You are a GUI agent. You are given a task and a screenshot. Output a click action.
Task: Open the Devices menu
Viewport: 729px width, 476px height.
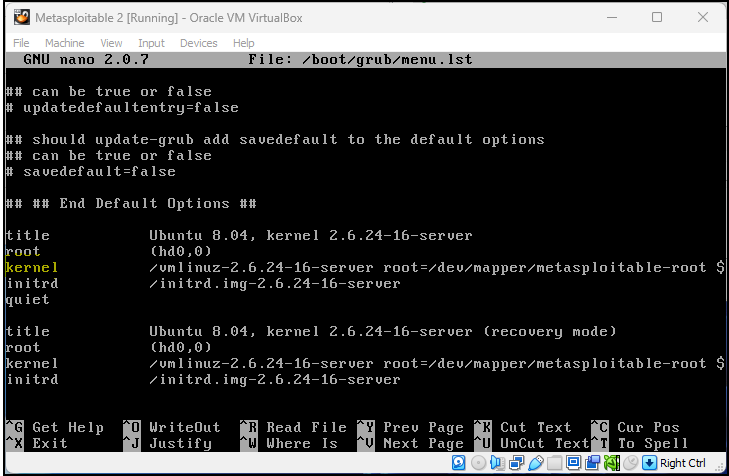tap(199, 43)
